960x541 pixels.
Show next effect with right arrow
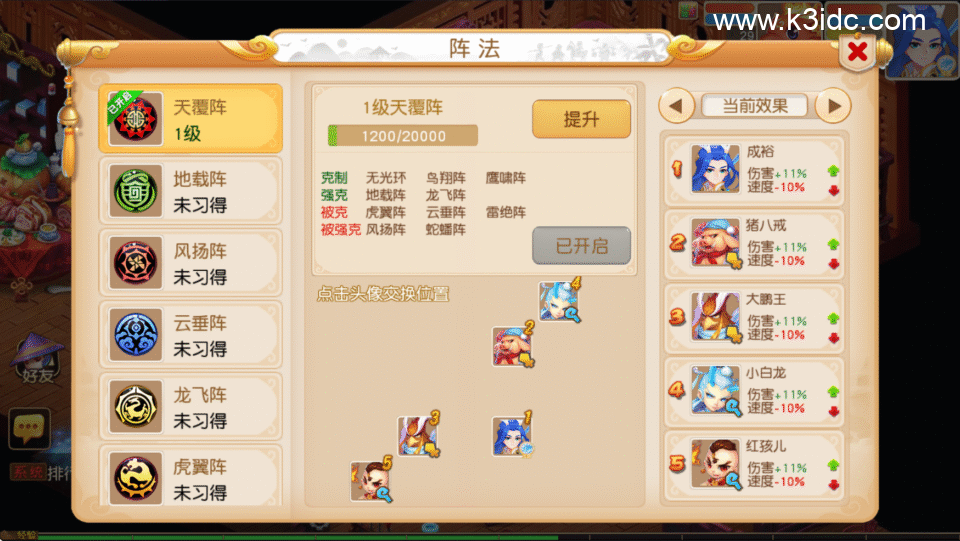(x=833, y=106)
